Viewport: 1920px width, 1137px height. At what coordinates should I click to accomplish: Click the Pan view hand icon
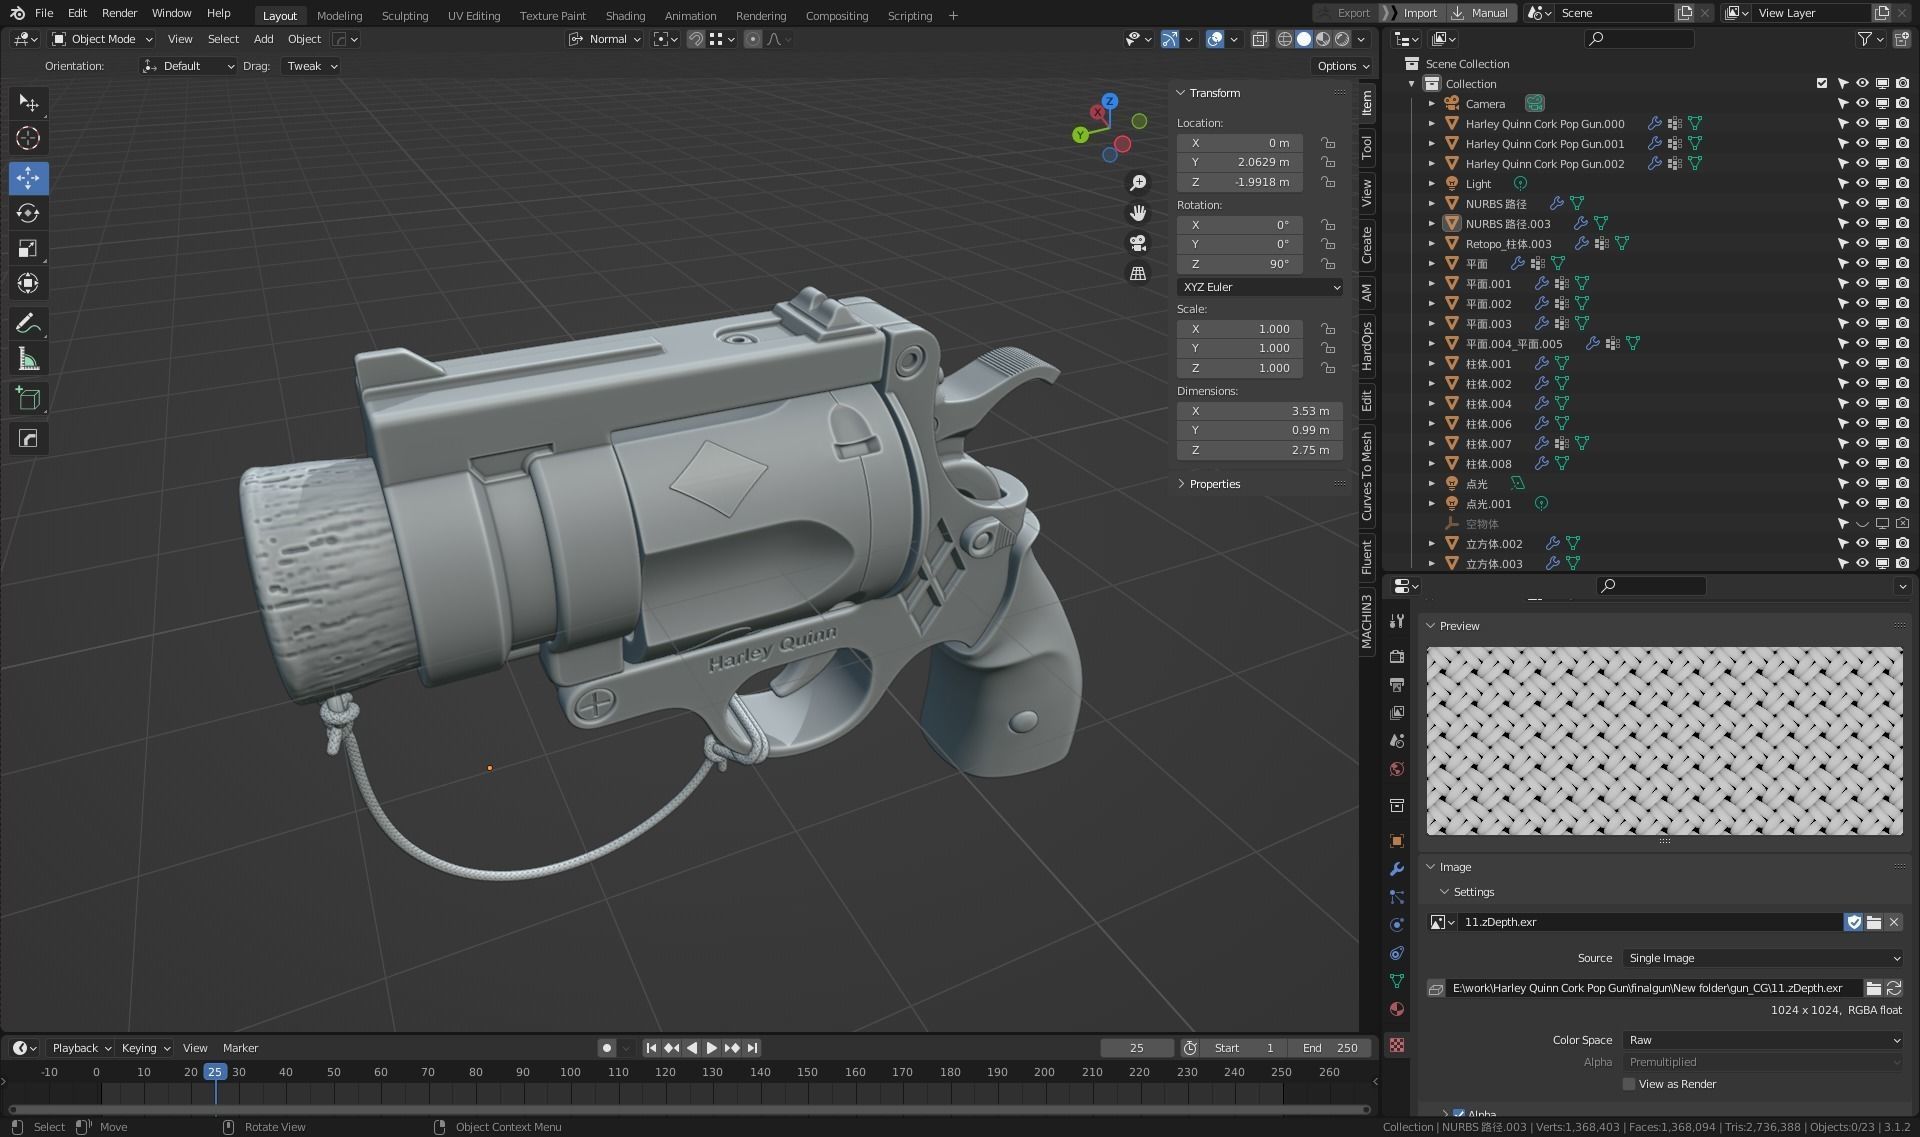pos(1138,213)
